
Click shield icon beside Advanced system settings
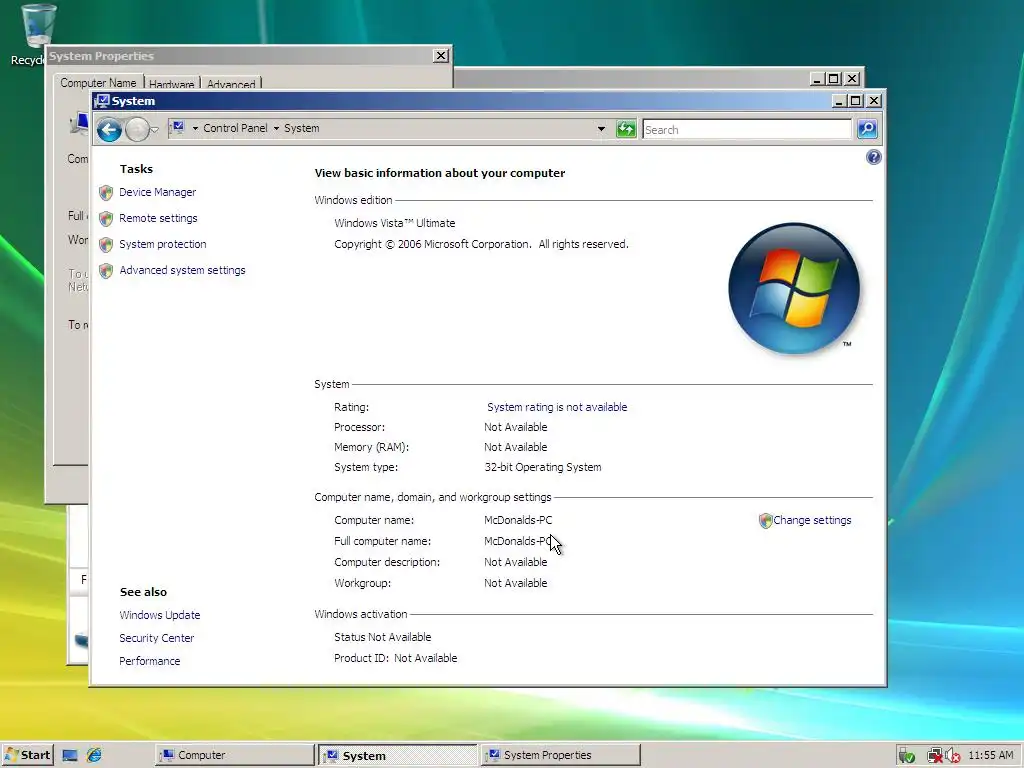pyautogui.click(x=106, y=271)
